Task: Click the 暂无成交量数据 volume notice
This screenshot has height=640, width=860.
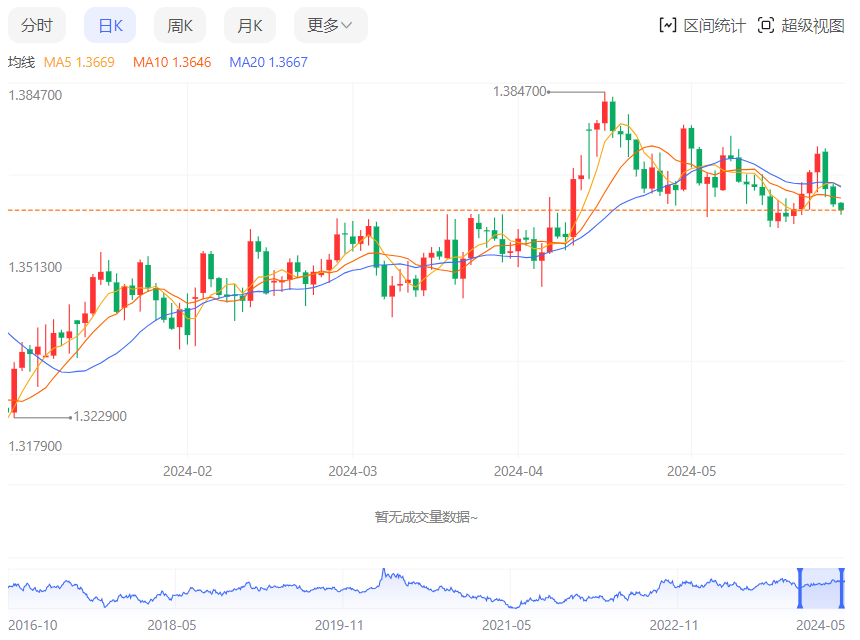Action: pos(426,517)
